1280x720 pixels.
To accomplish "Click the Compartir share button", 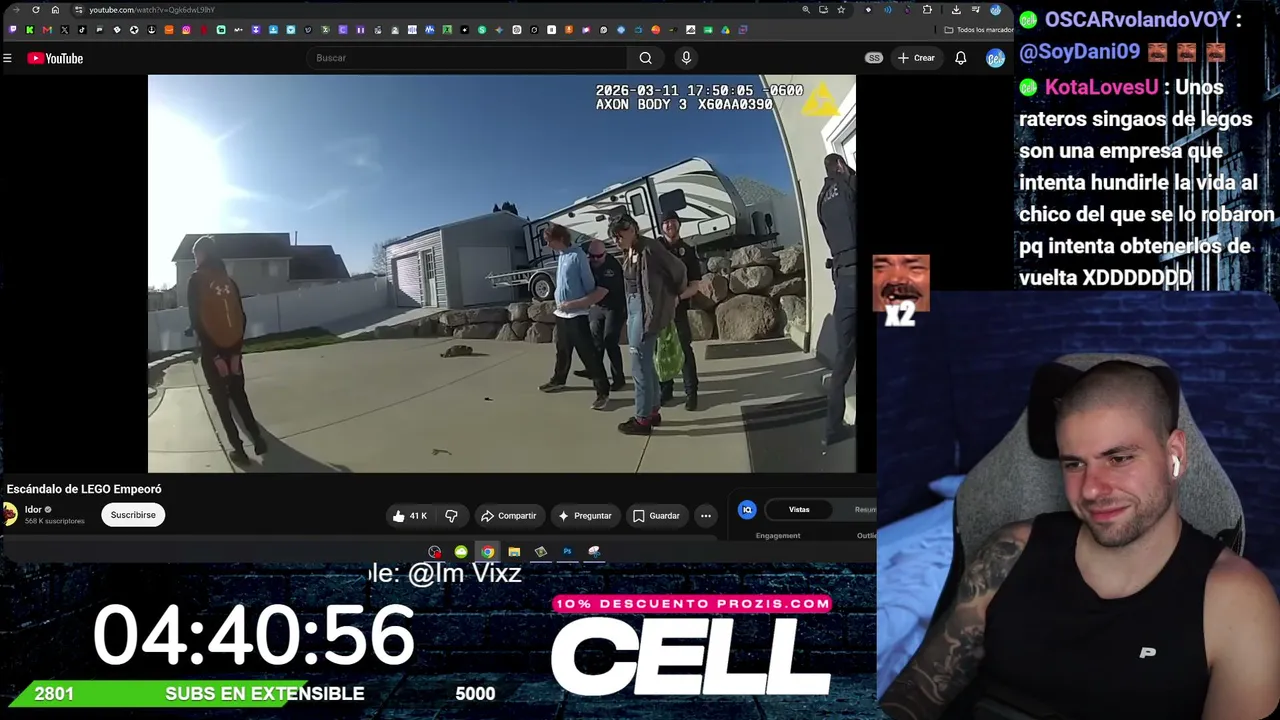I will [x=508, y=516].
